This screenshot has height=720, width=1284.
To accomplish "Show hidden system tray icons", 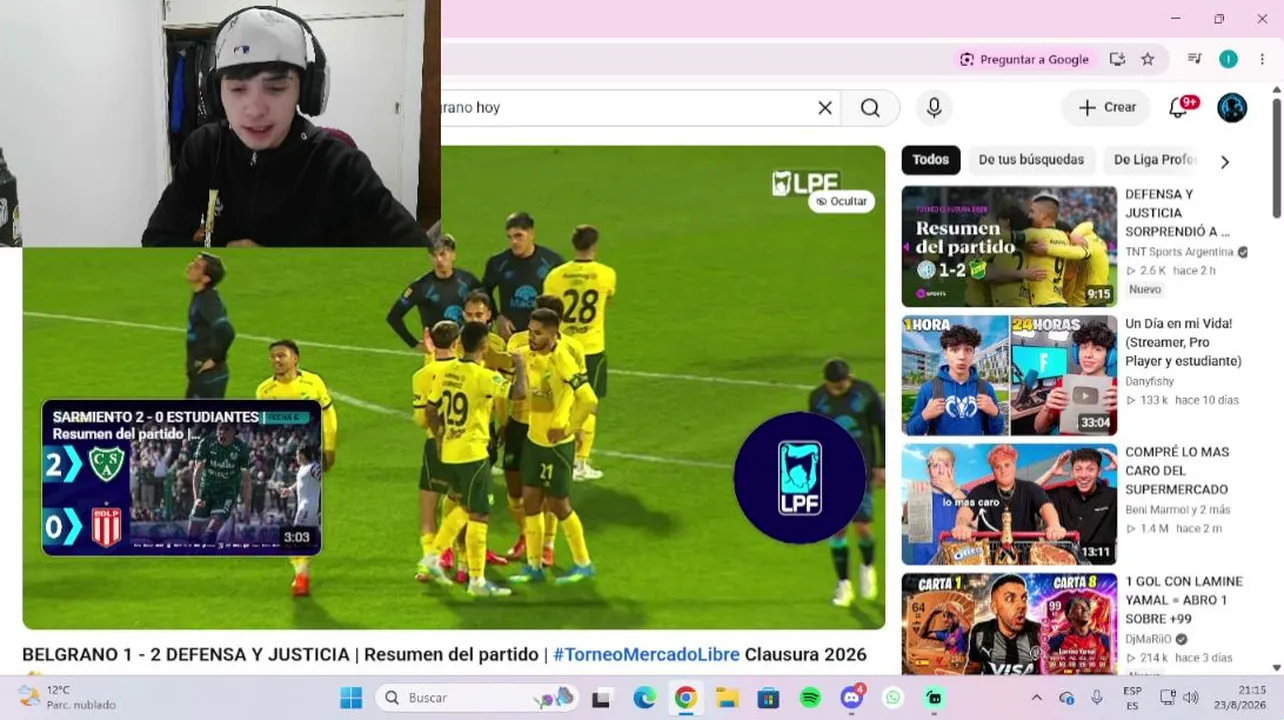I will coord(1036,698).
